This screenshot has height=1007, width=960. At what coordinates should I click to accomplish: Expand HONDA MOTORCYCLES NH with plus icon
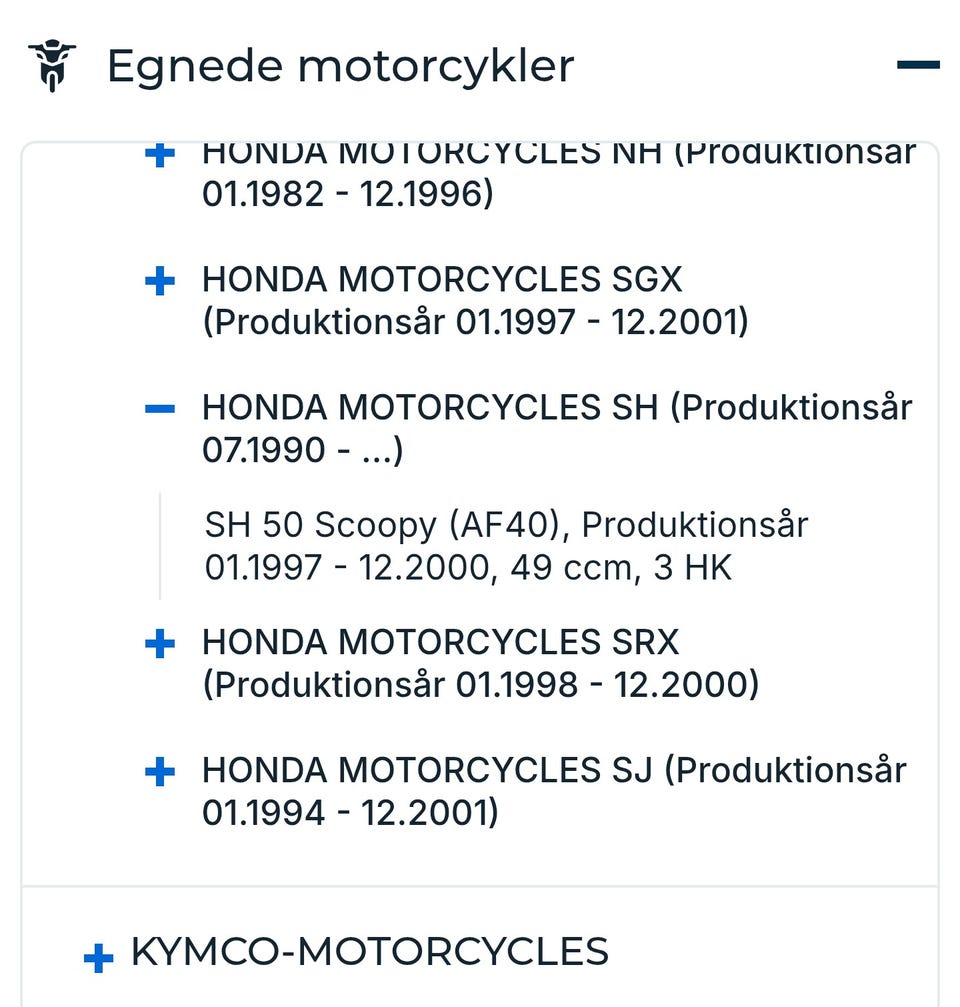click(x=160, y=155)
